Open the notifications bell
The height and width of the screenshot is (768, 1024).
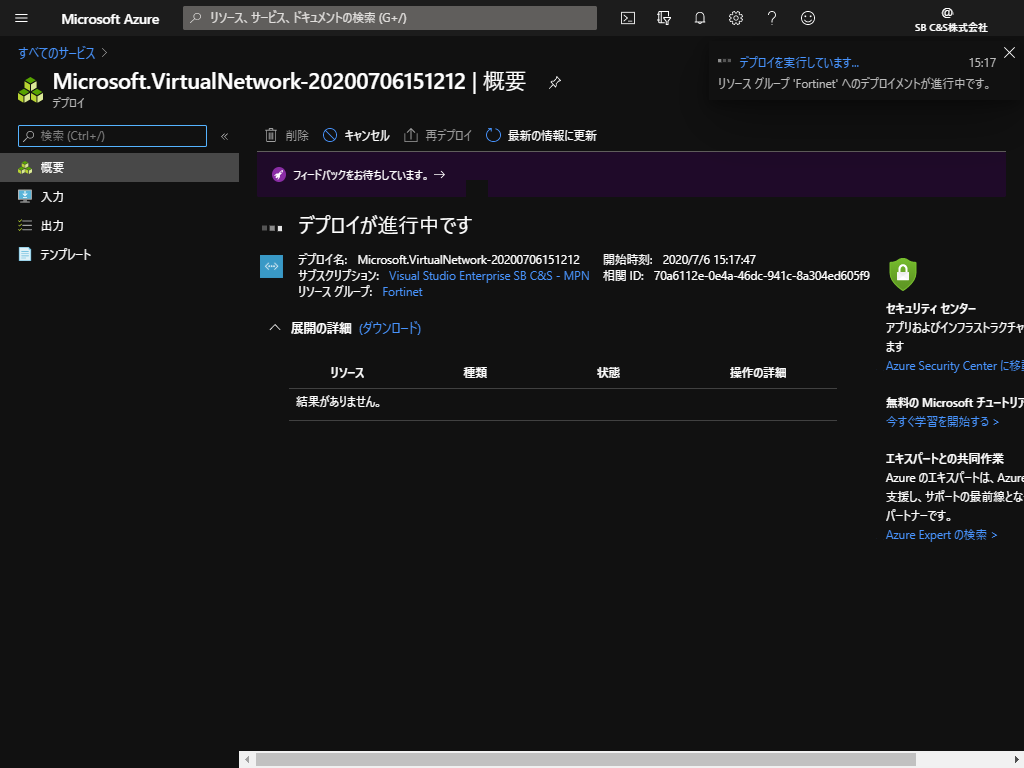699,18
